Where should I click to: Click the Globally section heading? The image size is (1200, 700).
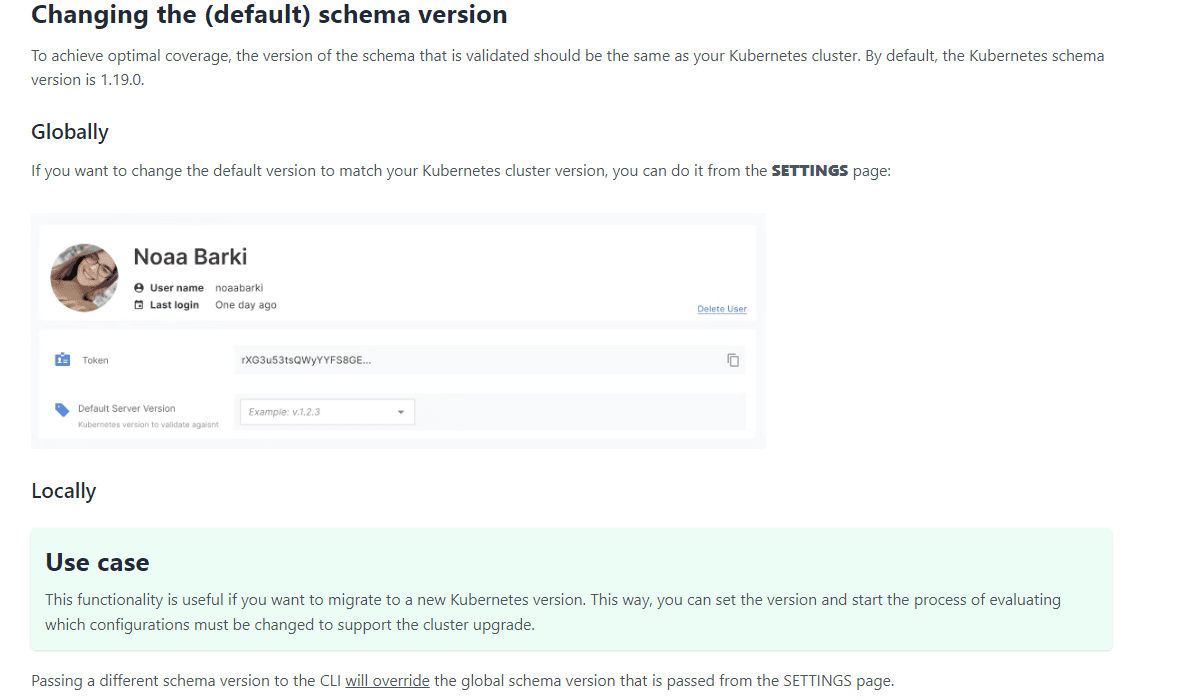tap(70, 132)
